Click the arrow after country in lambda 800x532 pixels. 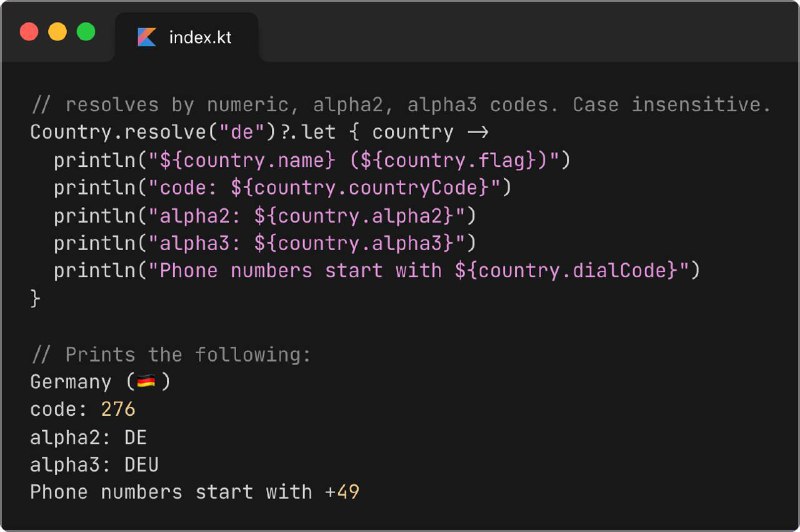[x=478, y=133]
